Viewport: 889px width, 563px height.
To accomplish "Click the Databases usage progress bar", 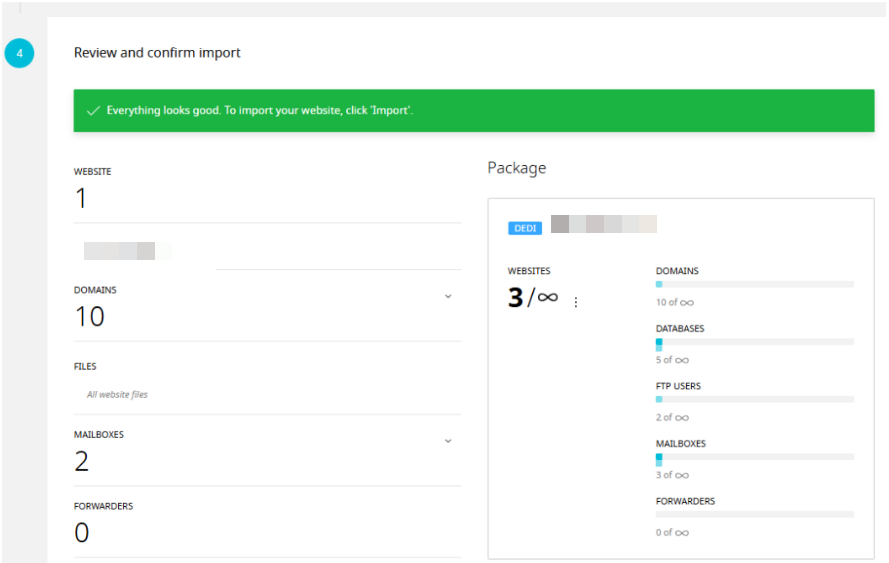I will [x=755, y=342].
